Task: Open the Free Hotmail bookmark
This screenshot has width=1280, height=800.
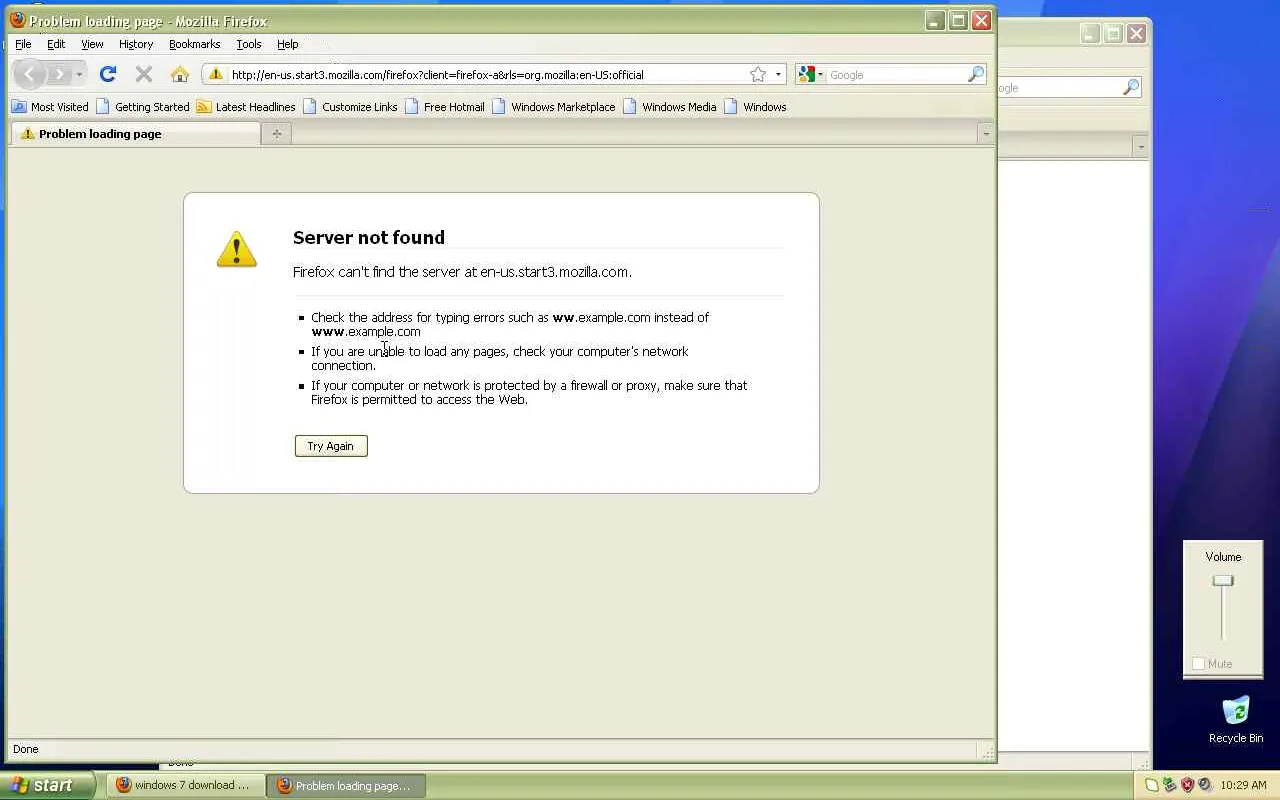Action: pos(444,107)
